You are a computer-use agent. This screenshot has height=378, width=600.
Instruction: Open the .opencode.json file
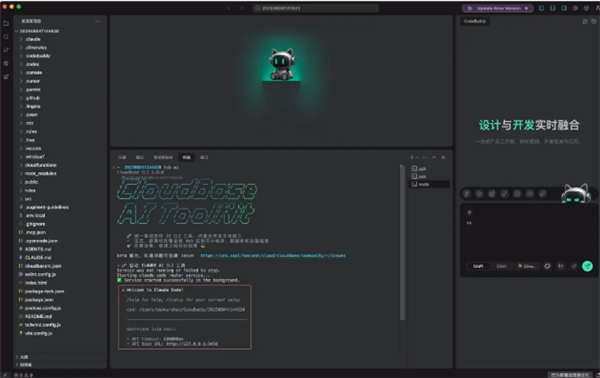pos(59,241)
